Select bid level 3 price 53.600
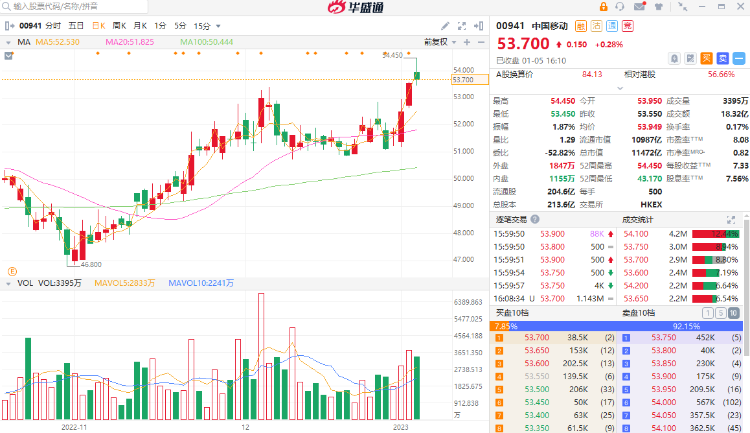 [x=537, y=363]
